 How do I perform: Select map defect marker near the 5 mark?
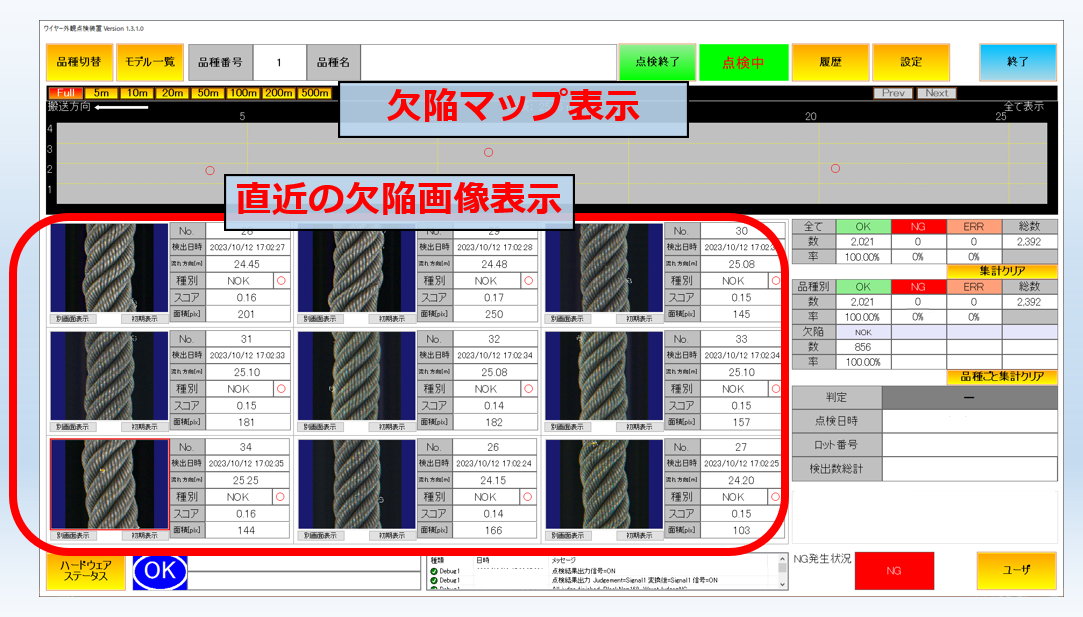pyautogui.click(x=210, y=171)
